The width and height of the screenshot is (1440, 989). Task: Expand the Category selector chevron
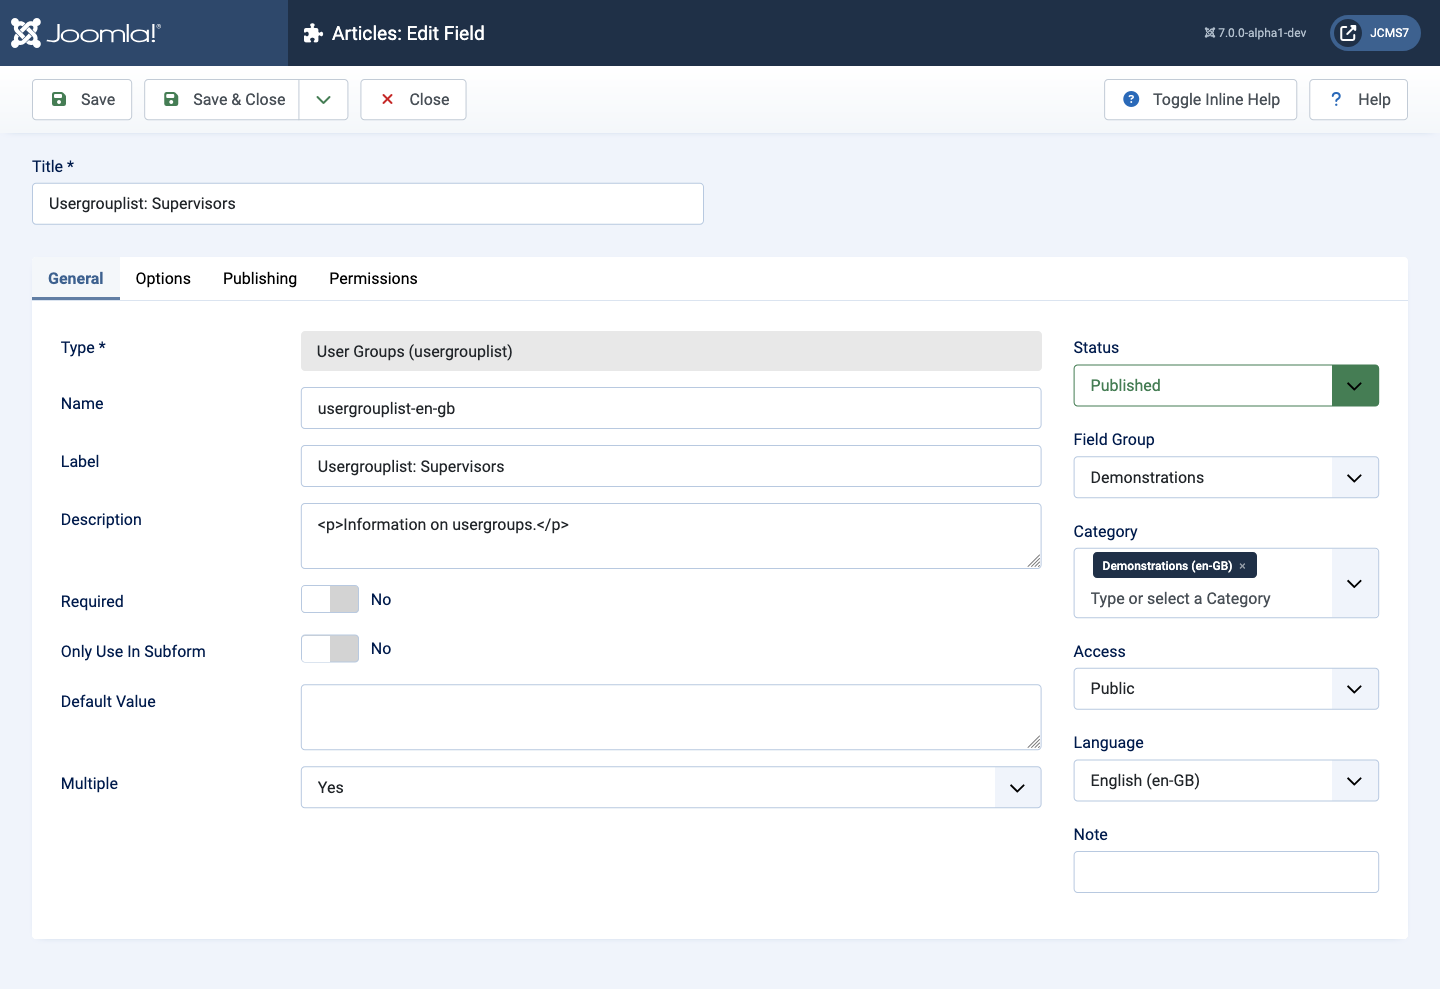[1355, 583]
